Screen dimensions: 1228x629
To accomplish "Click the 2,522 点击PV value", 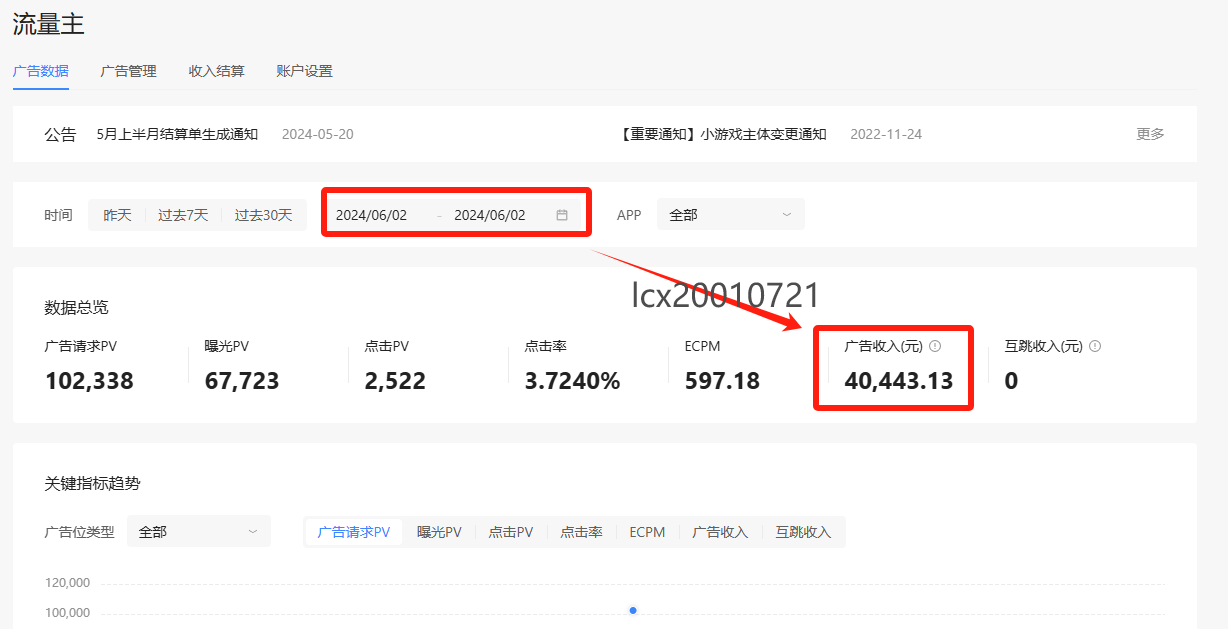I will [x=395, y=381].
